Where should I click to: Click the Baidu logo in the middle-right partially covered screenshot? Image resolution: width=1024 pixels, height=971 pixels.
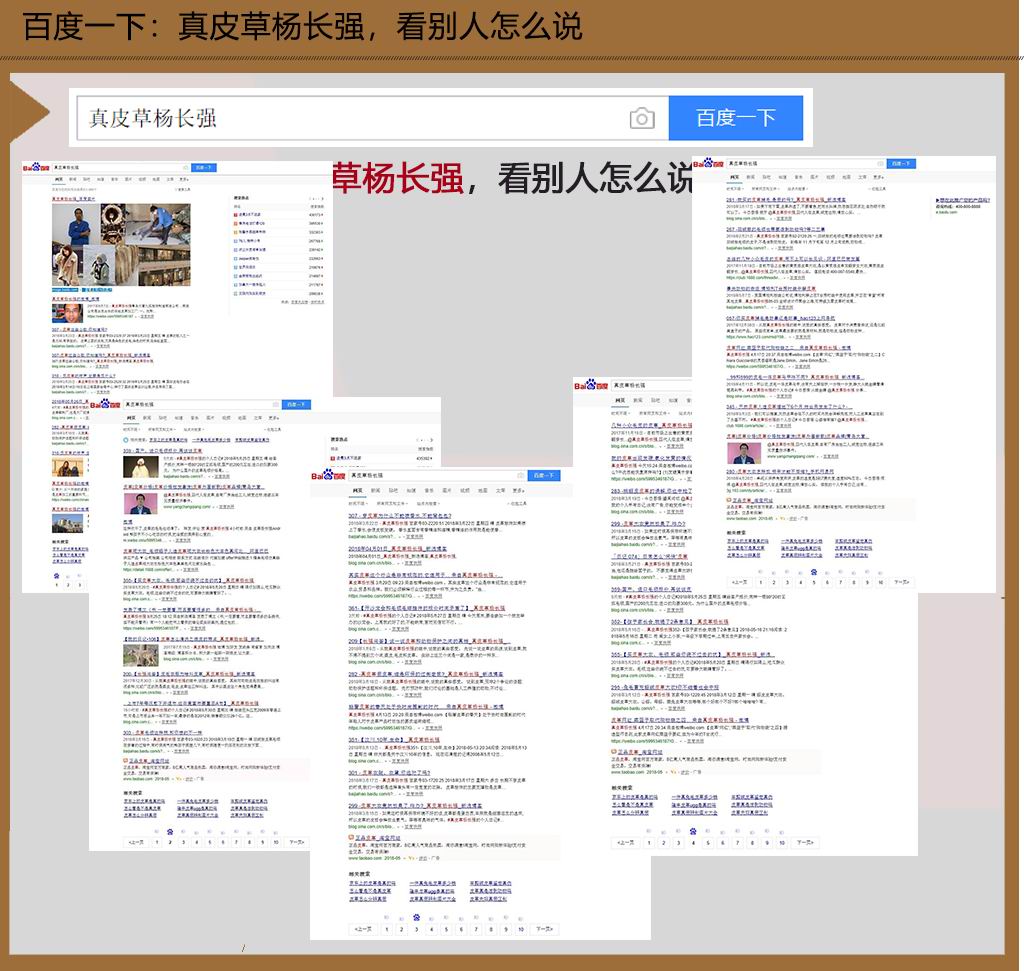pos(591,385)
